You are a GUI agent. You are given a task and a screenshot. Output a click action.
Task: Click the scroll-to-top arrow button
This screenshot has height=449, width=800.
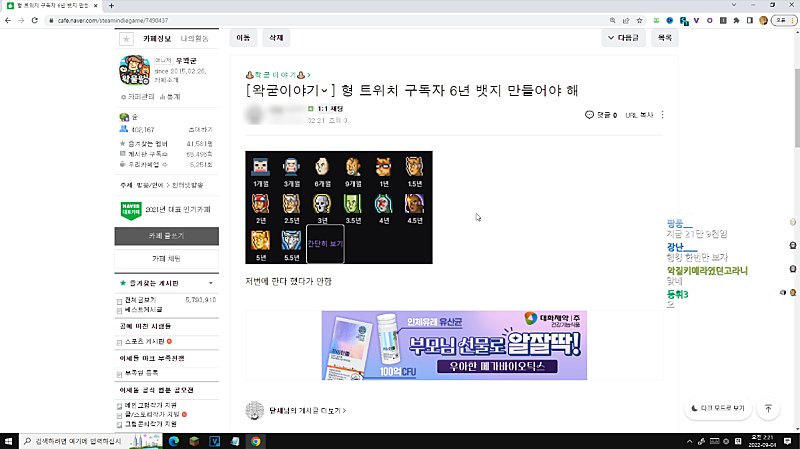(x=768, y=408)
